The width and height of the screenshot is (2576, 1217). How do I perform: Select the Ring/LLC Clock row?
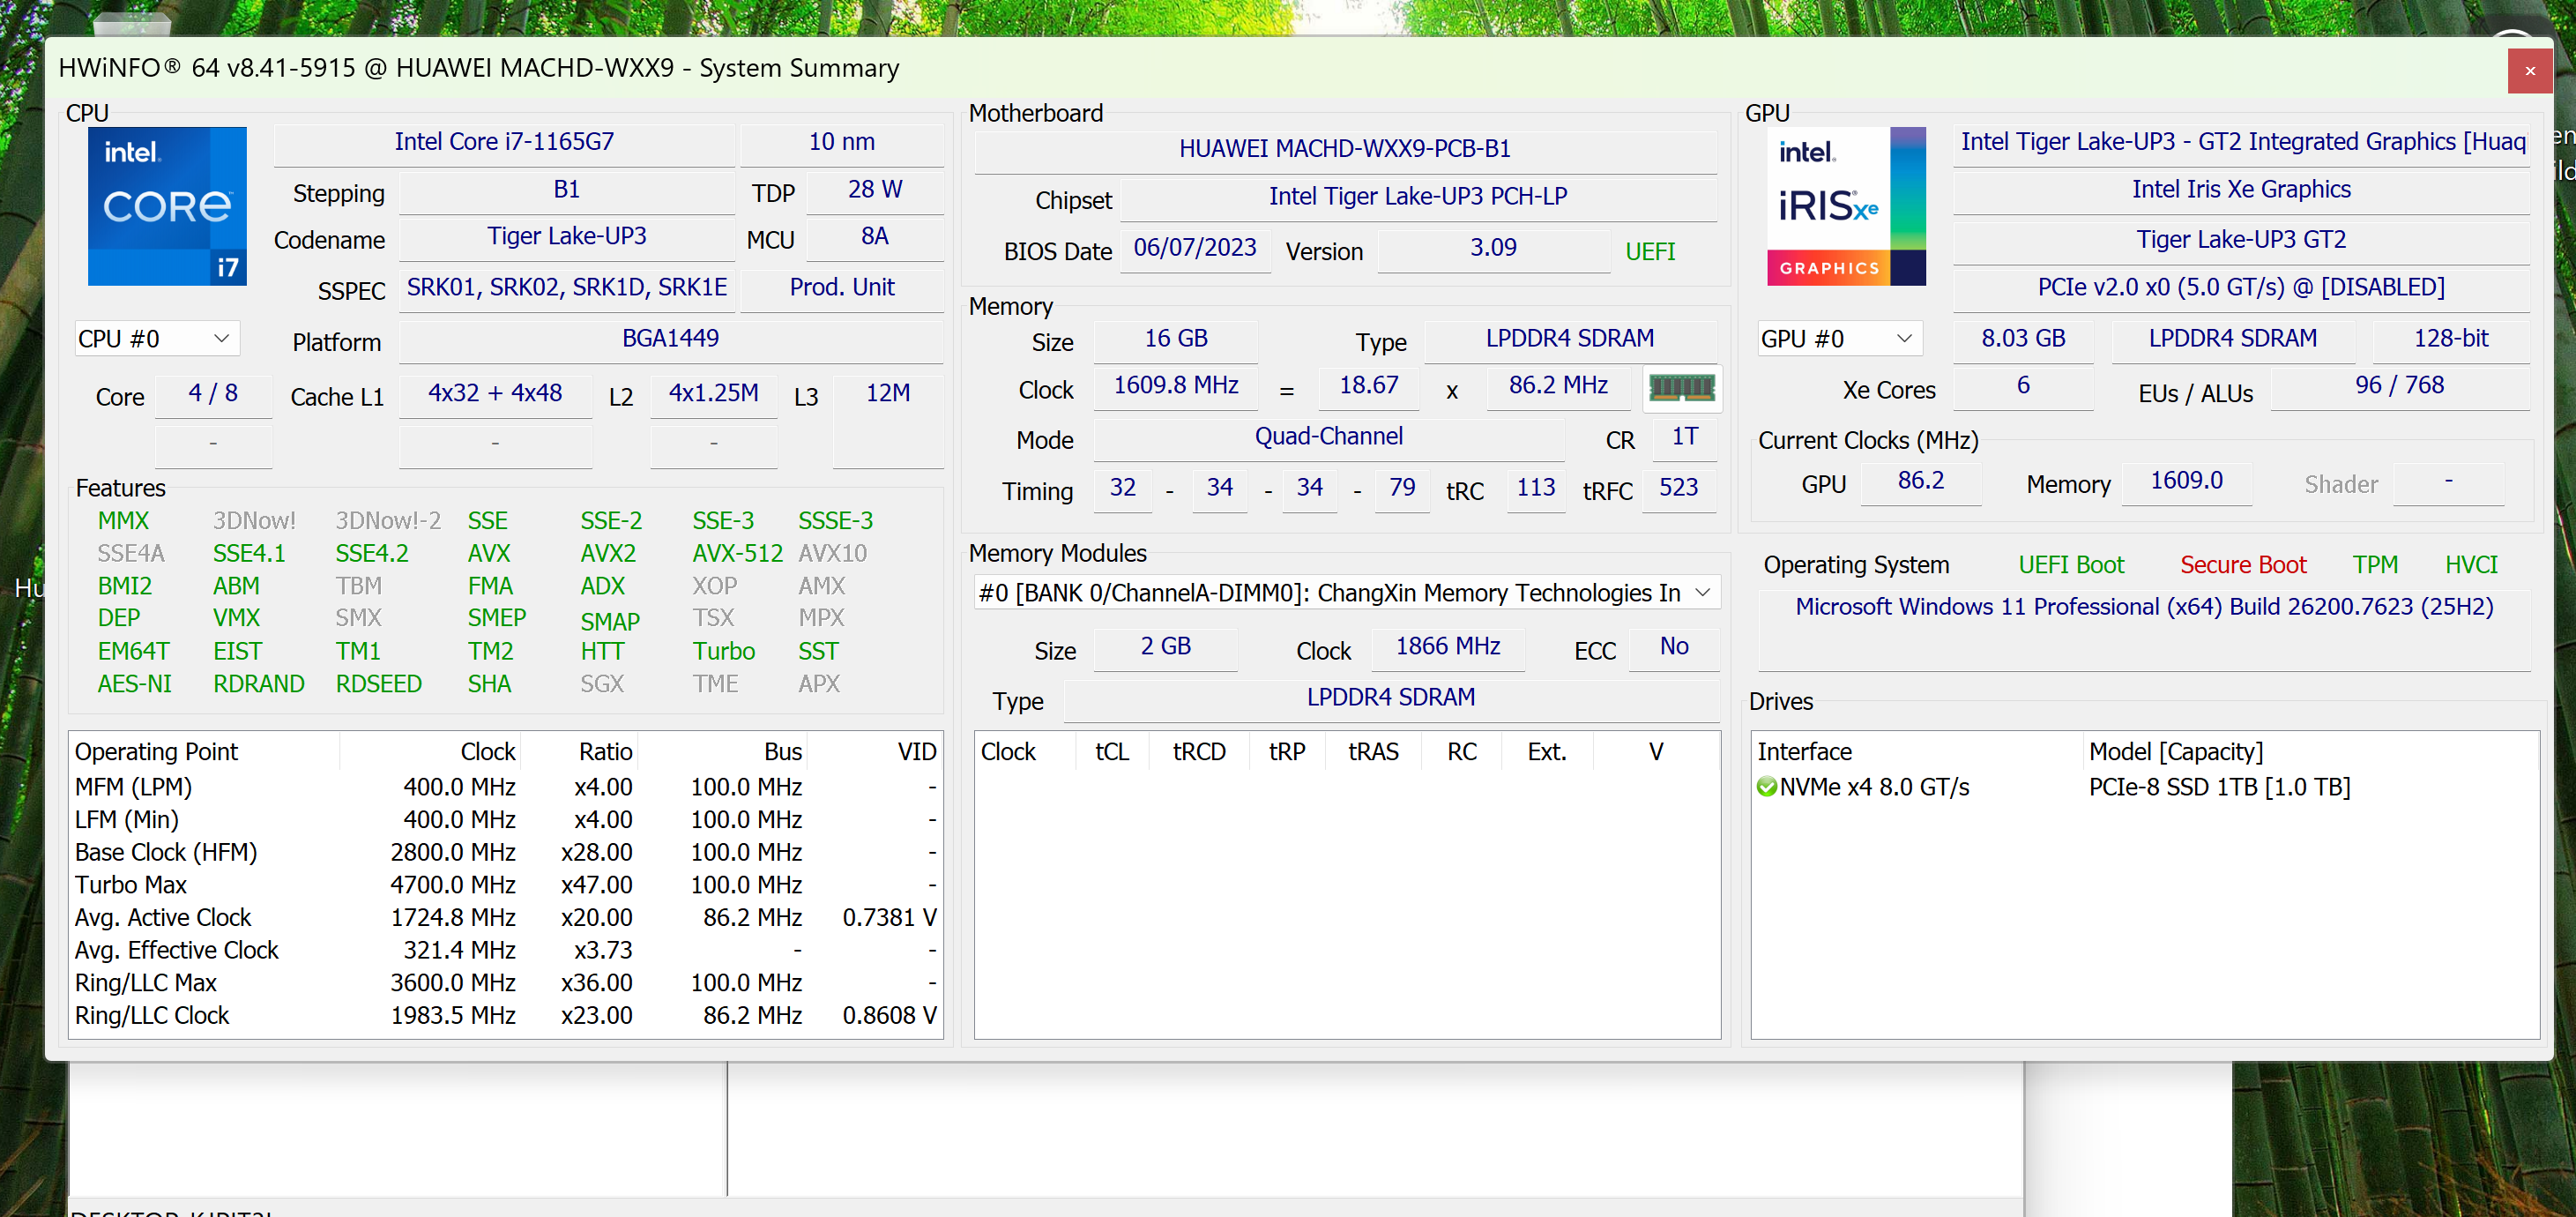(x=505, y=1016)
